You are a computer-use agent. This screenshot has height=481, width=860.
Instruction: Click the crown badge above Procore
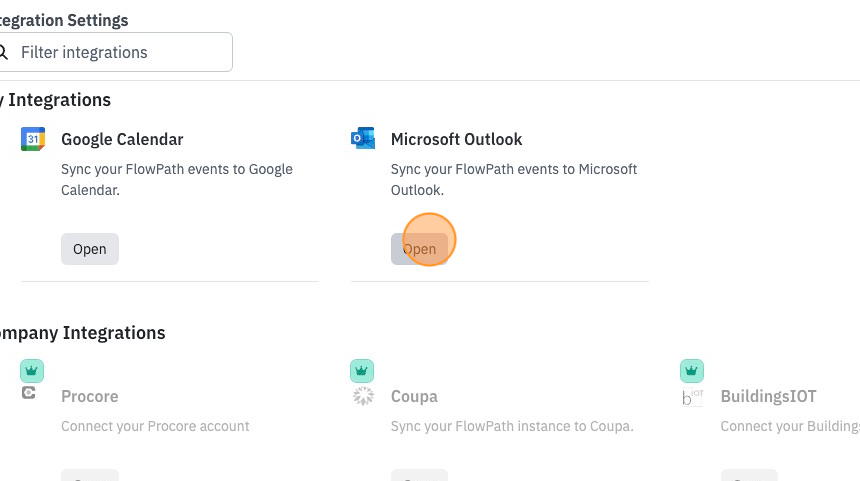point(32,371)
